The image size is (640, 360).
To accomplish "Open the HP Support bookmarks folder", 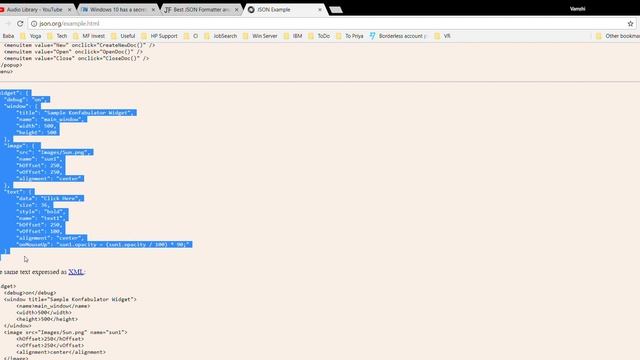I will 159,36.
